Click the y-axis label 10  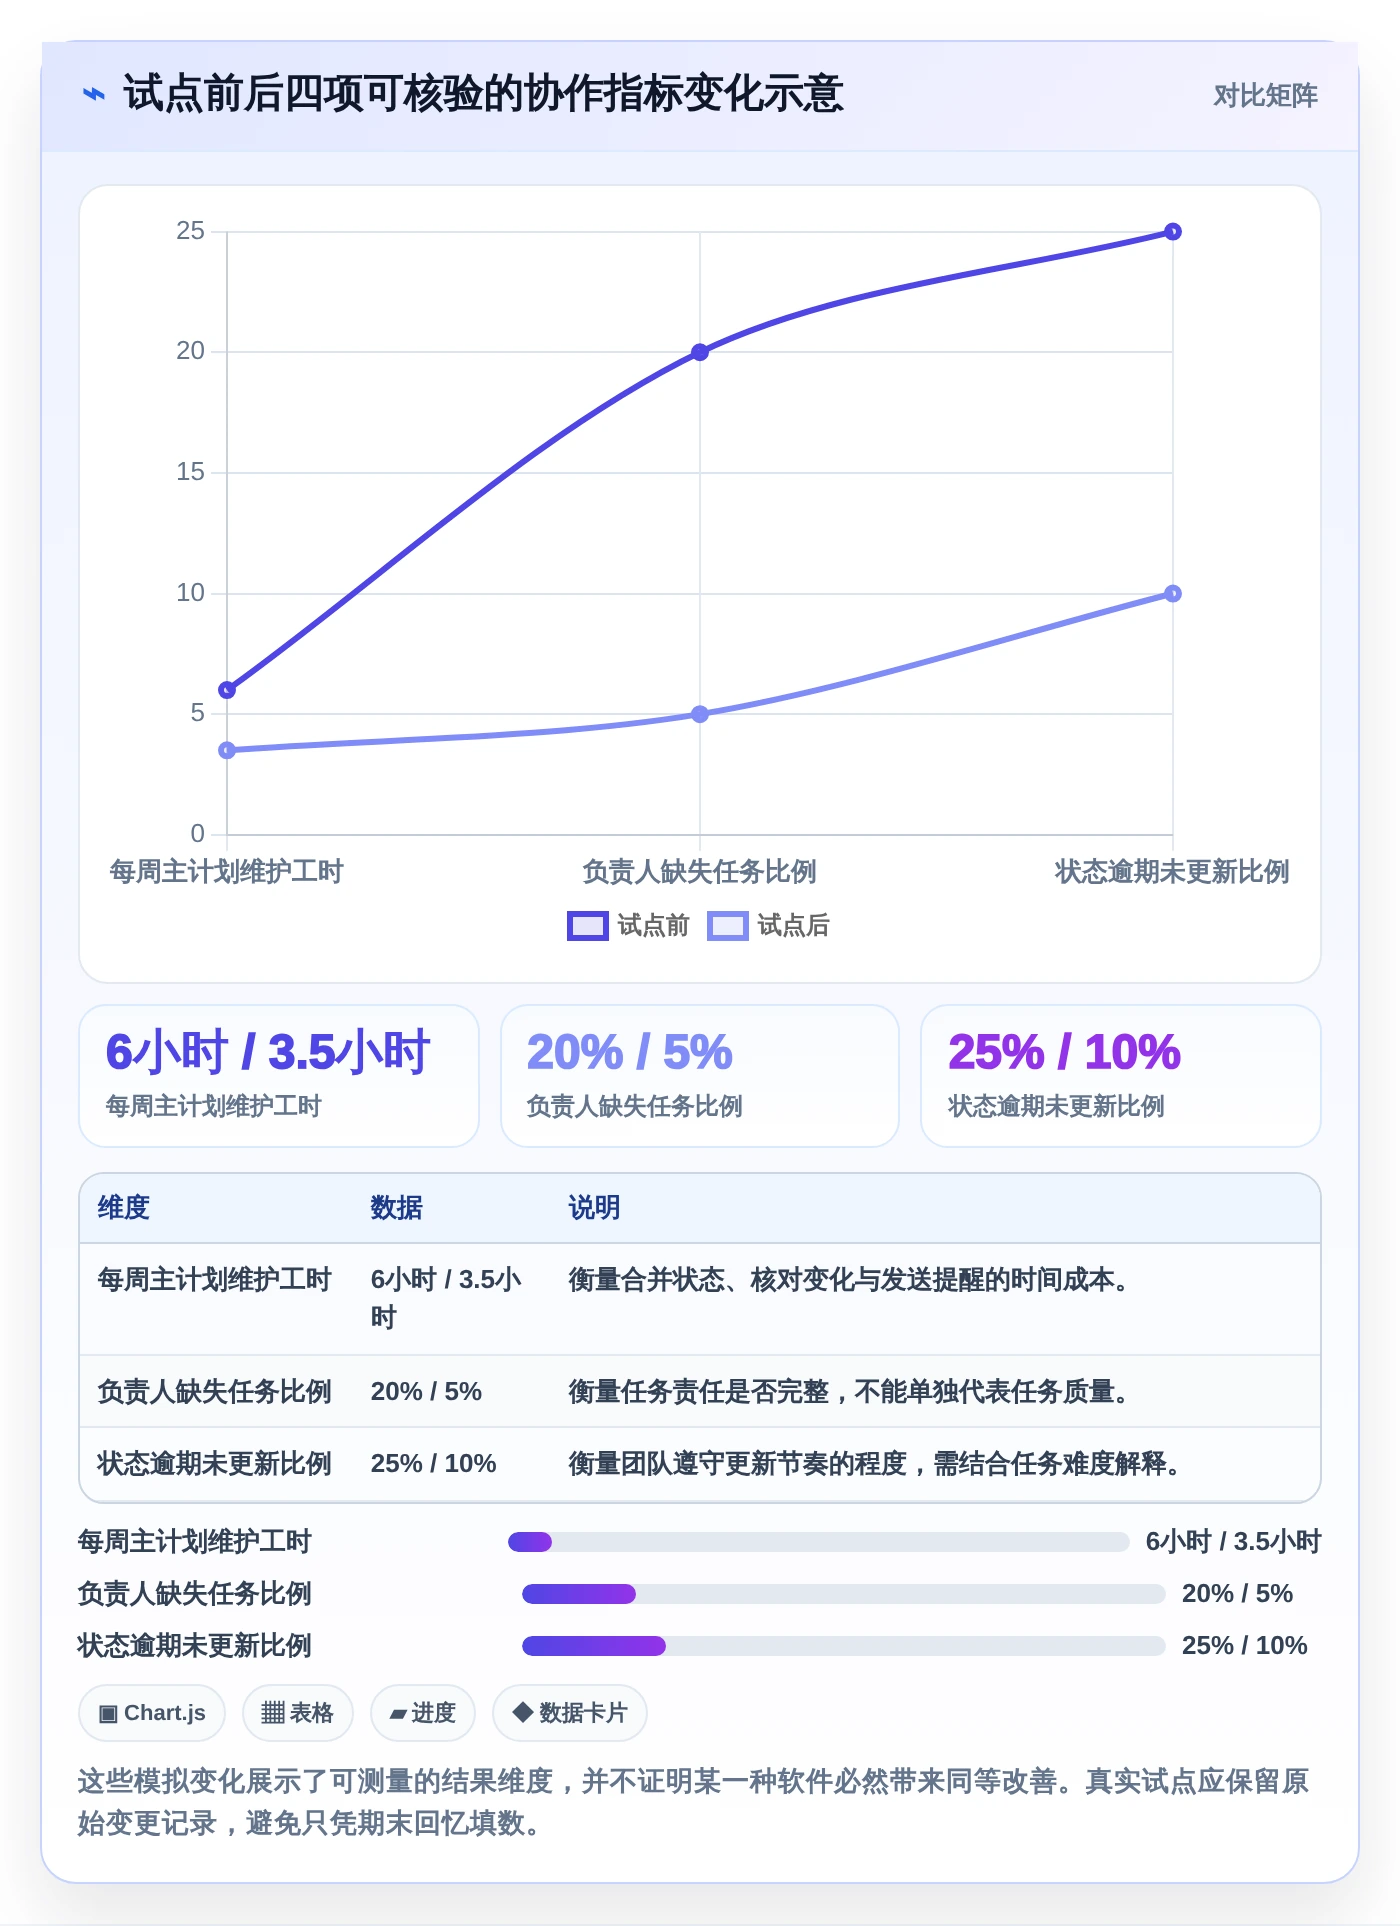(x=190, y=593)
